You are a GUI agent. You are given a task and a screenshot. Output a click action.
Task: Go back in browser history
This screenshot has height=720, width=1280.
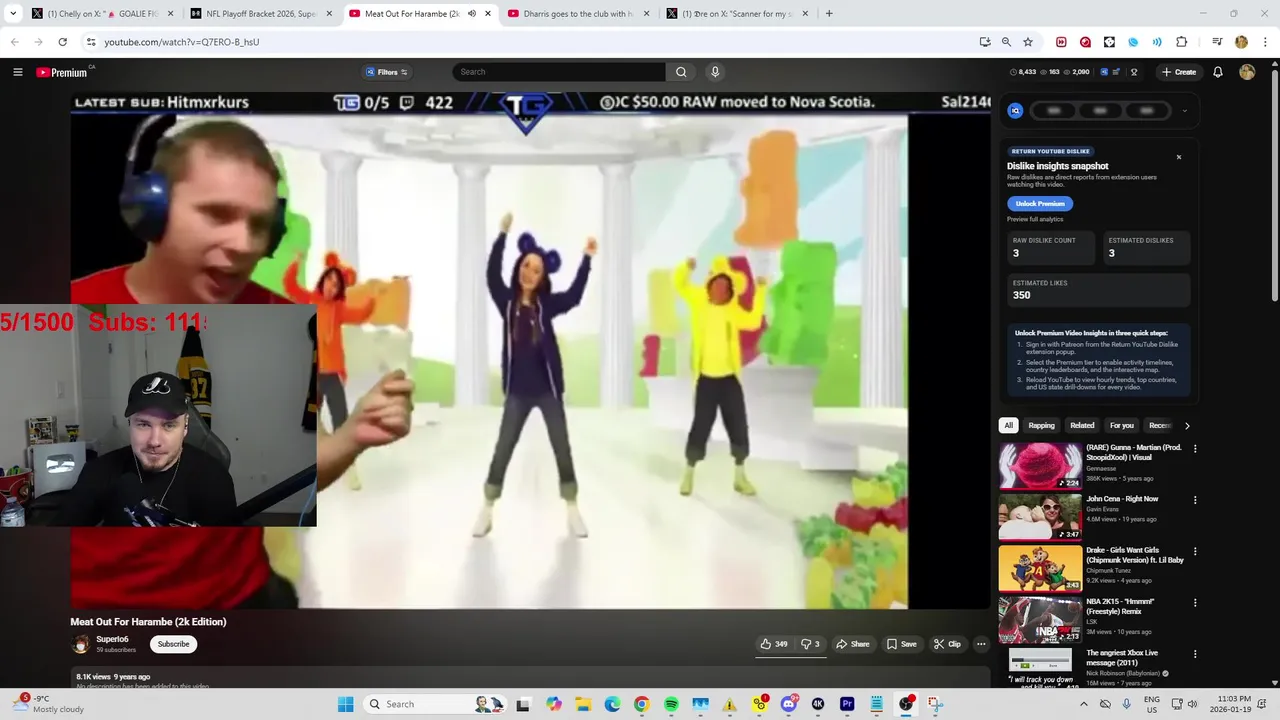(x=14, y=42)
